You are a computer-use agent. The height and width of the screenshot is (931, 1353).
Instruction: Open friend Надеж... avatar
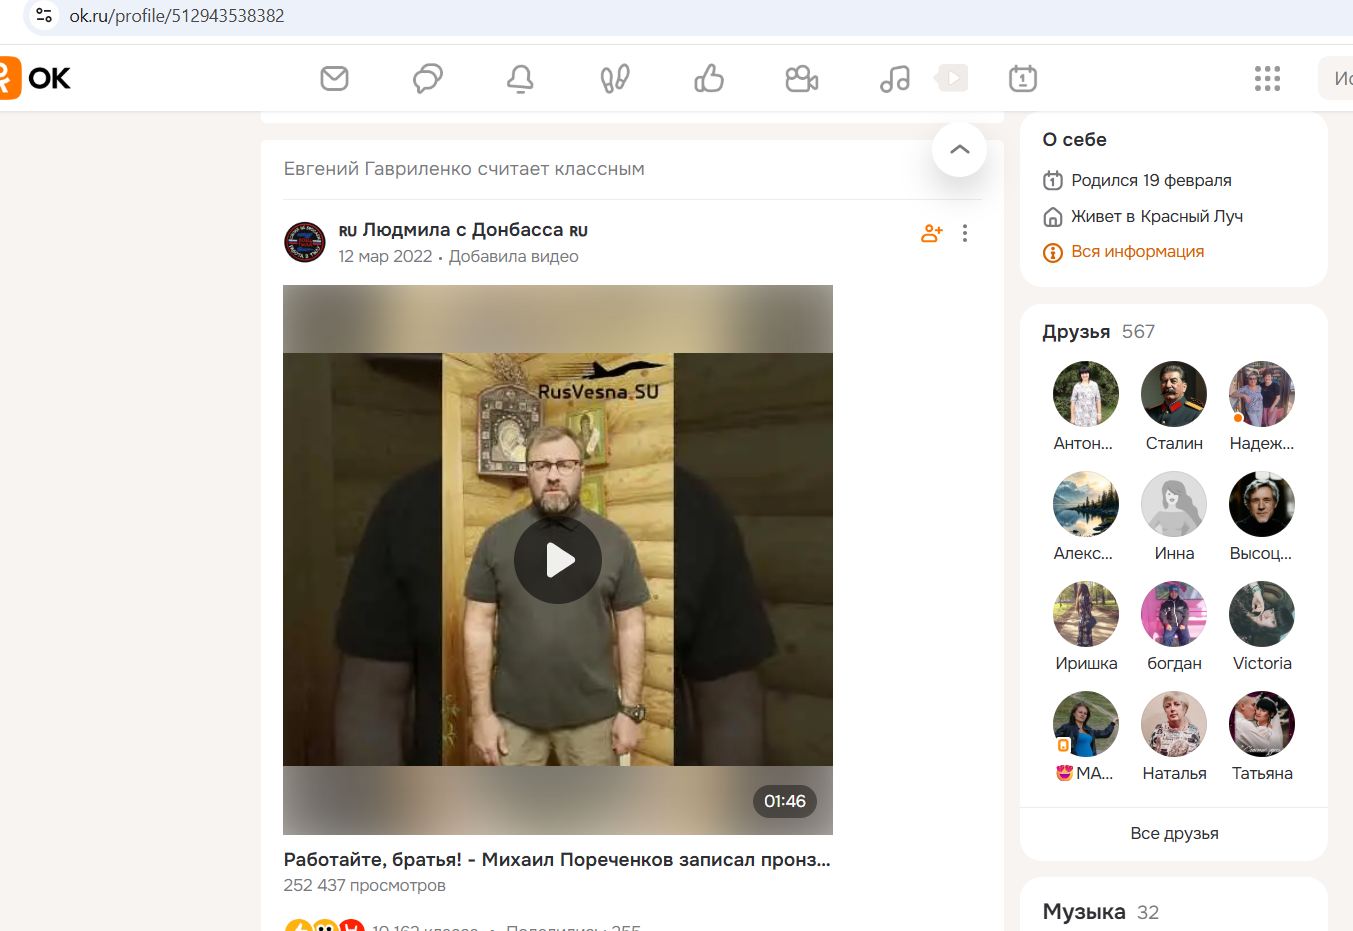tap(1262, 394)
